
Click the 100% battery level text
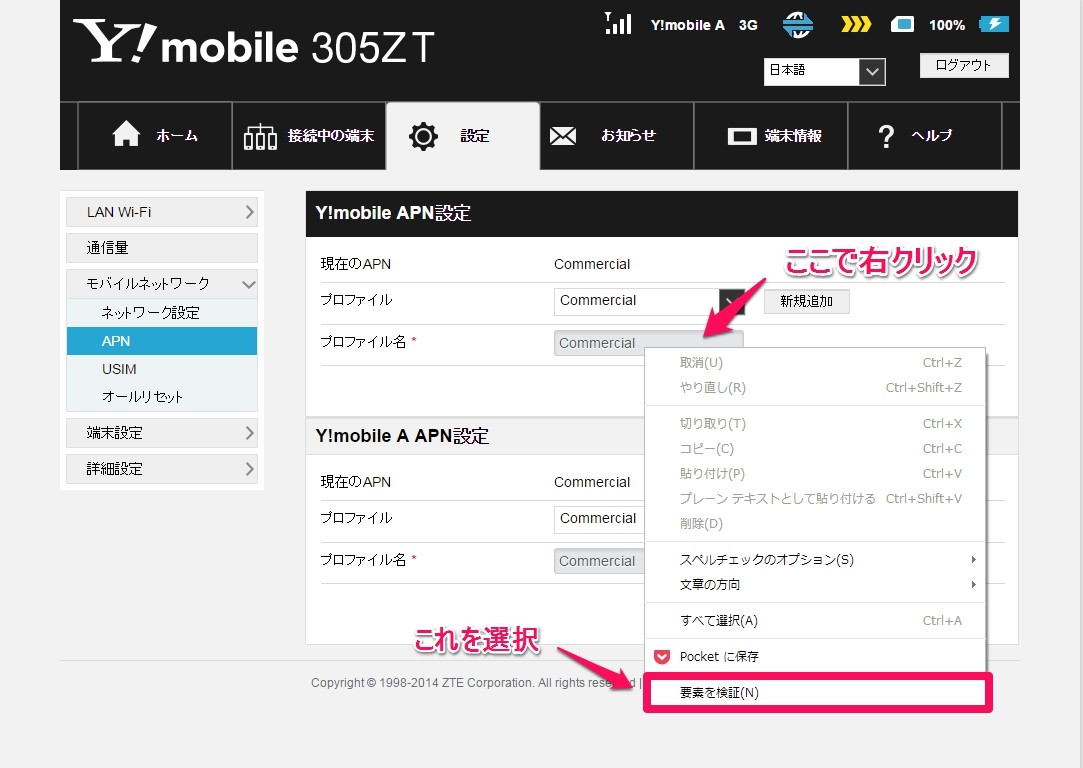coord(947,26)
